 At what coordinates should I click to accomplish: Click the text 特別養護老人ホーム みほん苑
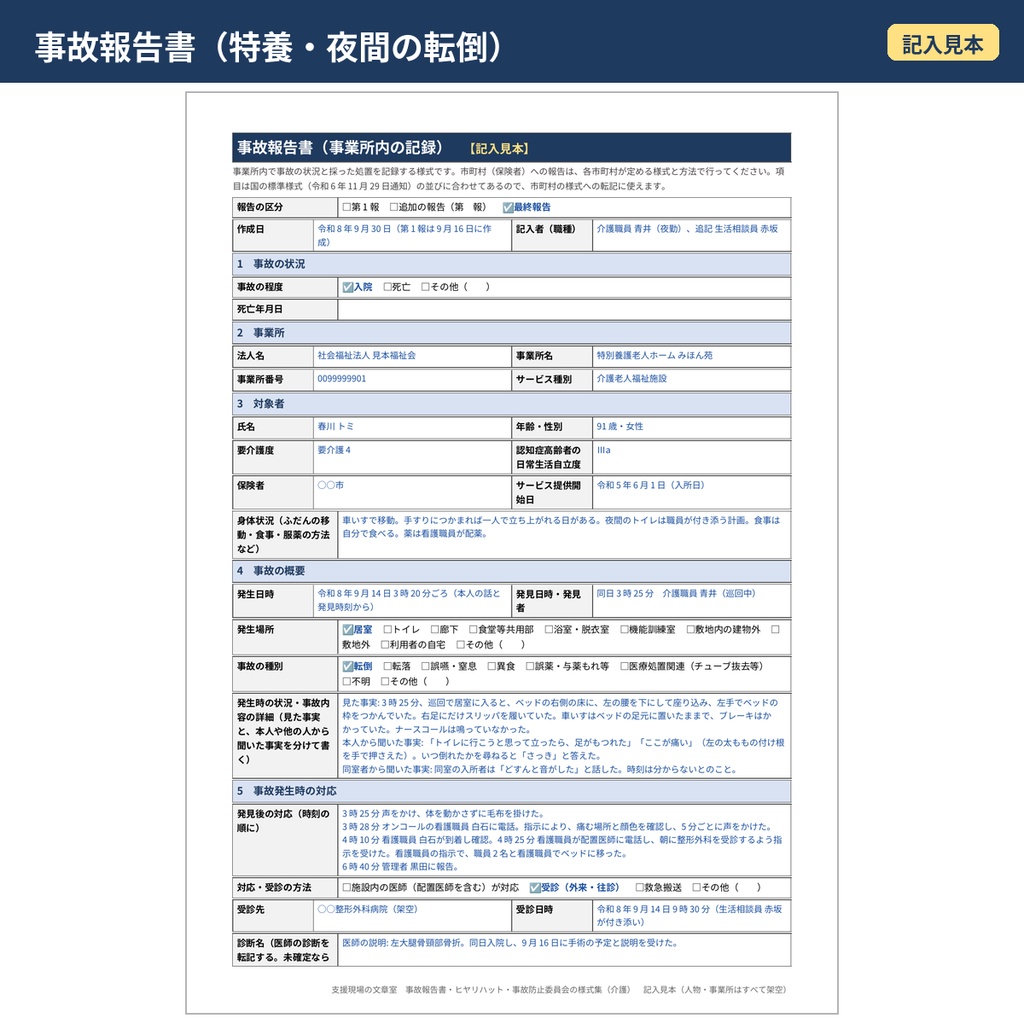654,355
